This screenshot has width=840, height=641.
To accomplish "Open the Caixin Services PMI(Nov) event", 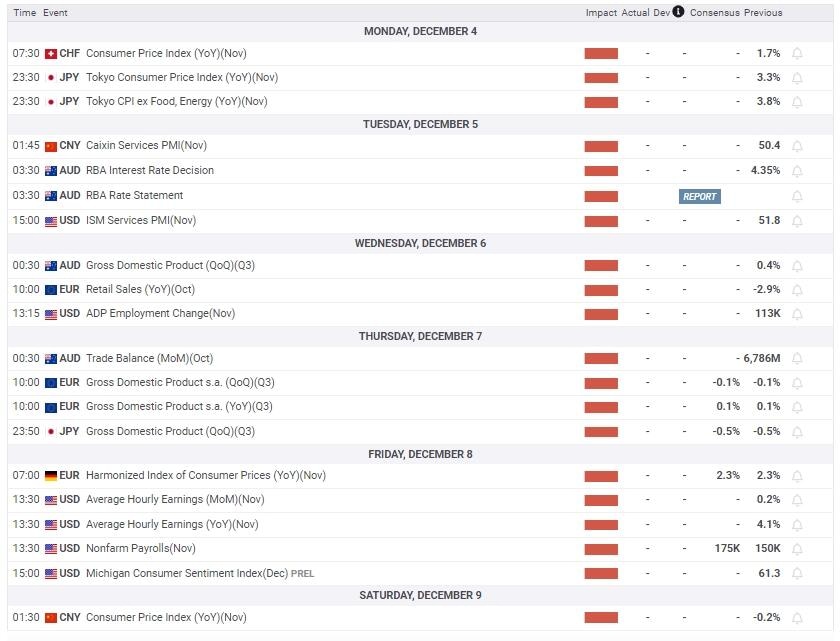I will coord(146,145).
